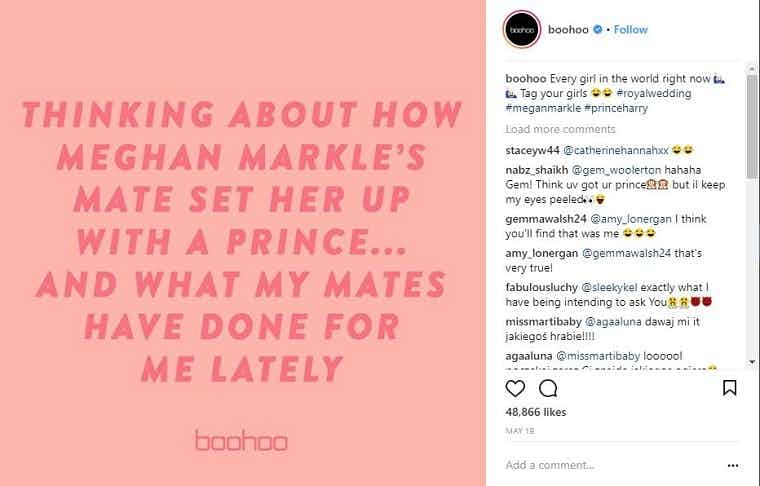
Task: Open staceyw44's profile from the comments
Action: pyautogui.click(x=531, y=150)
